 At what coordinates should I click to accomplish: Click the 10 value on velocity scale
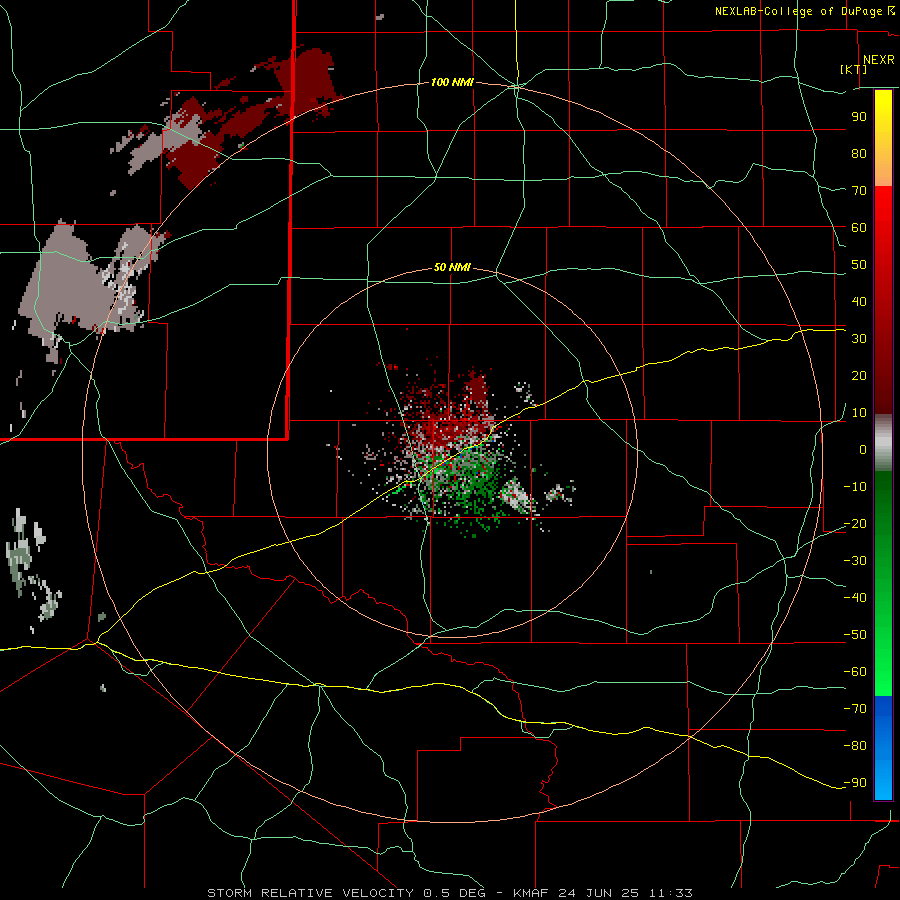pos(859,413)
